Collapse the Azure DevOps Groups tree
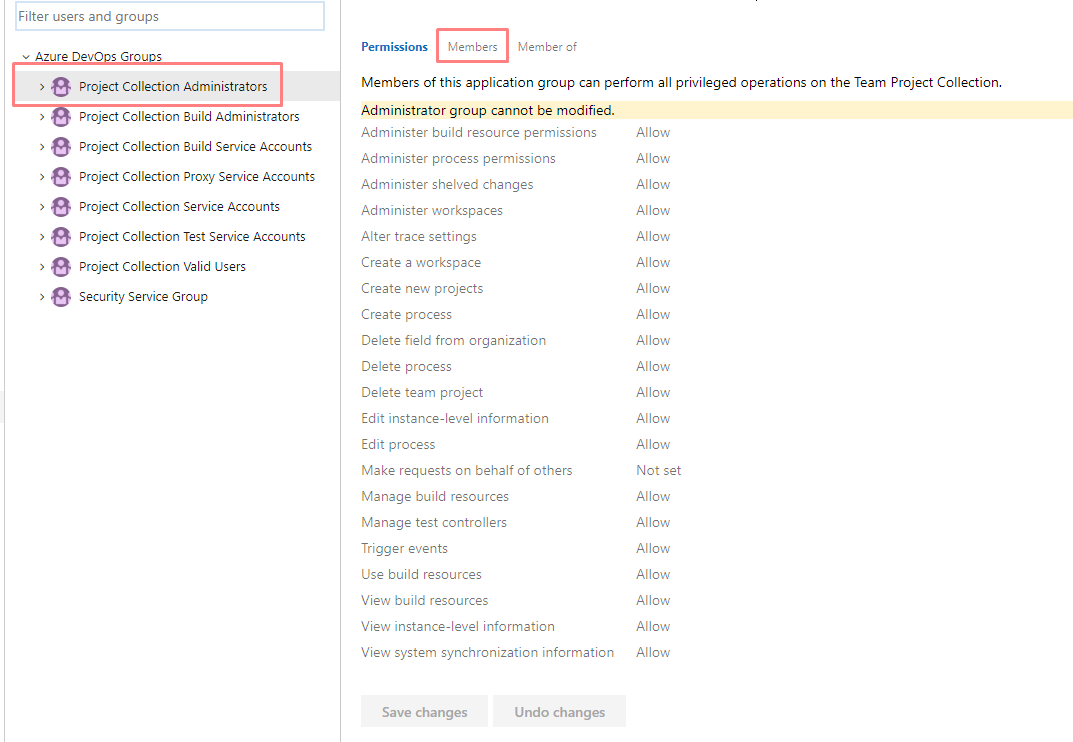This screenshot has width=1073, height=742. [x=26, y=57]
